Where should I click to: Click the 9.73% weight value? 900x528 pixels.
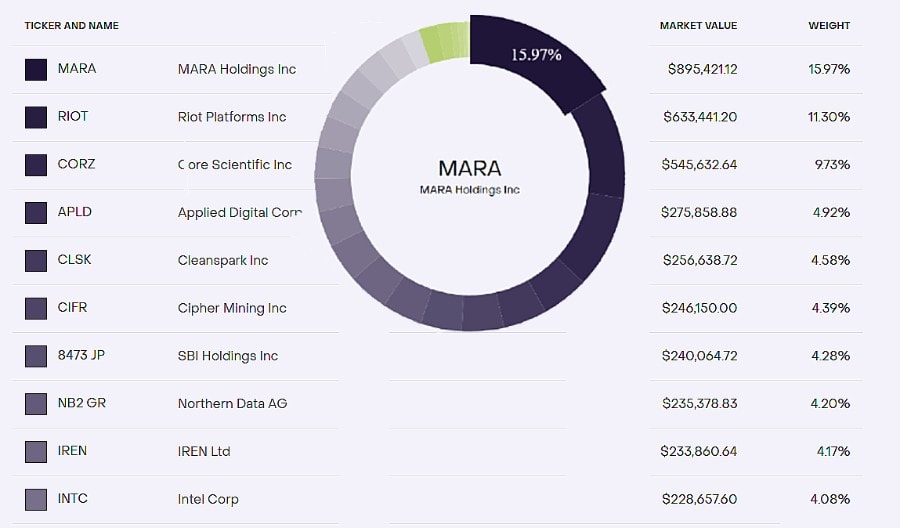[x=832, y=165]
